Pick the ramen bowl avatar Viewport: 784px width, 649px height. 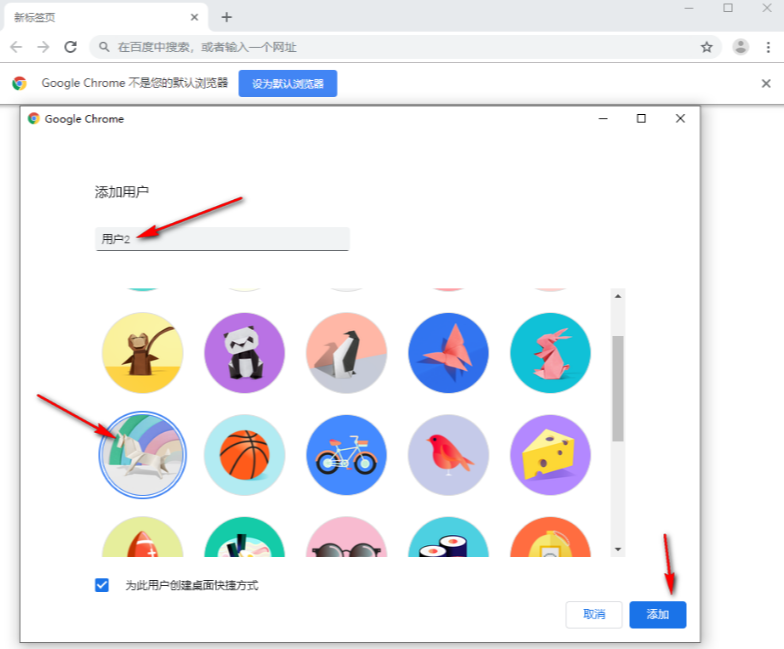click(244, 537)
